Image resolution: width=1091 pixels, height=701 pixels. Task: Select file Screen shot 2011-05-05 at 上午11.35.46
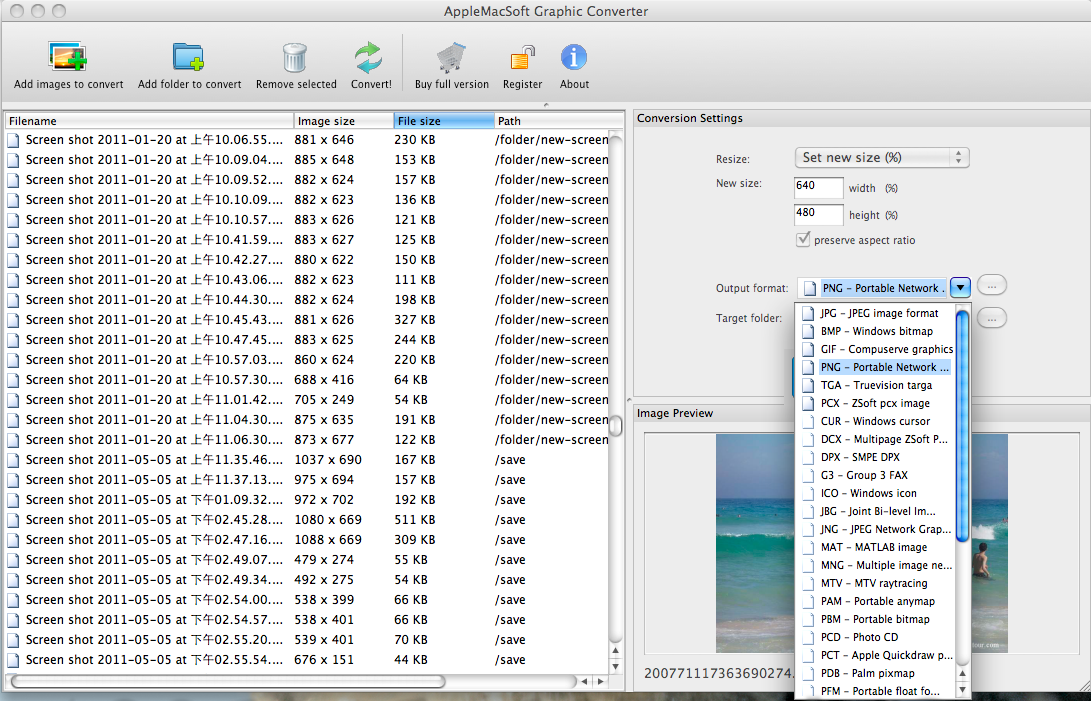coord(307,460)
